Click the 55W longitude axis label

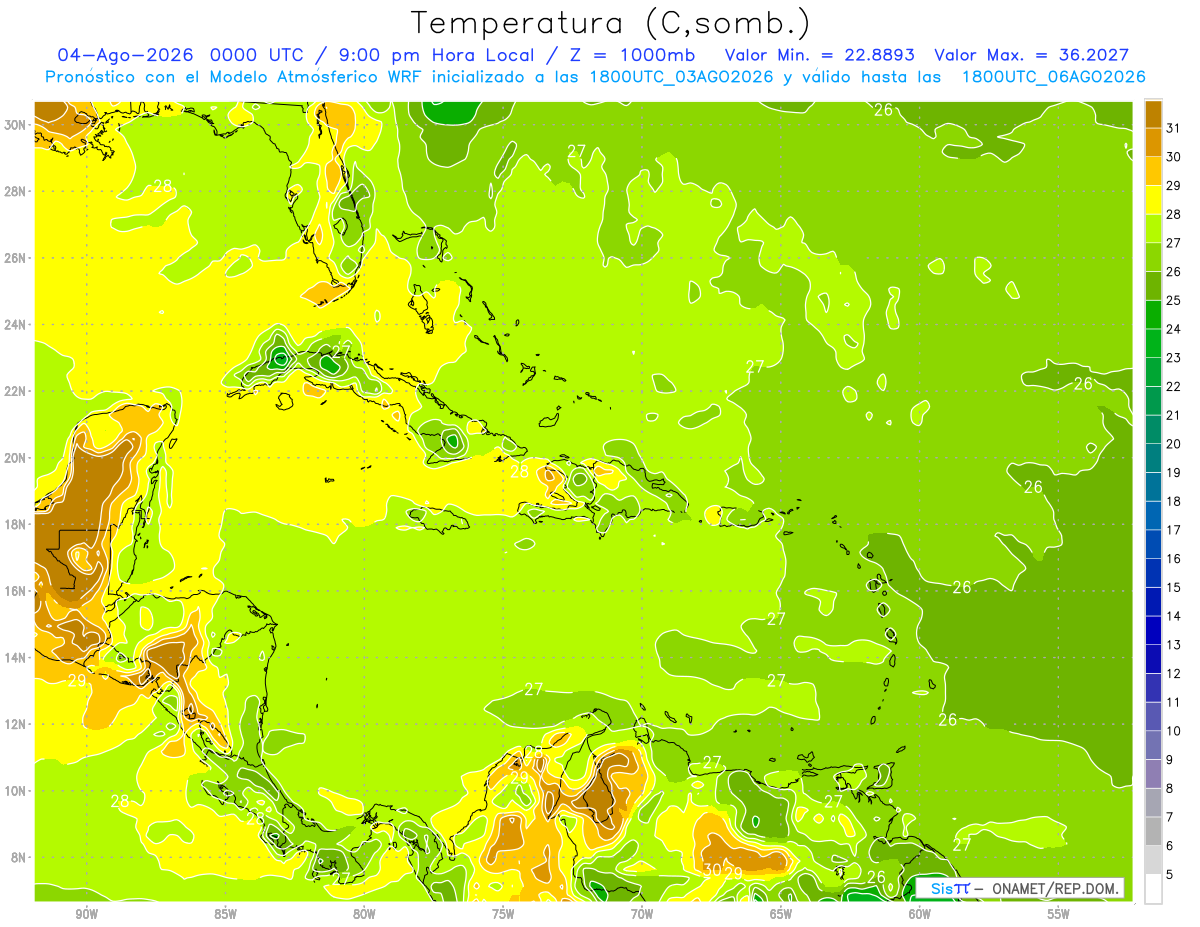tap(1059, 914)
